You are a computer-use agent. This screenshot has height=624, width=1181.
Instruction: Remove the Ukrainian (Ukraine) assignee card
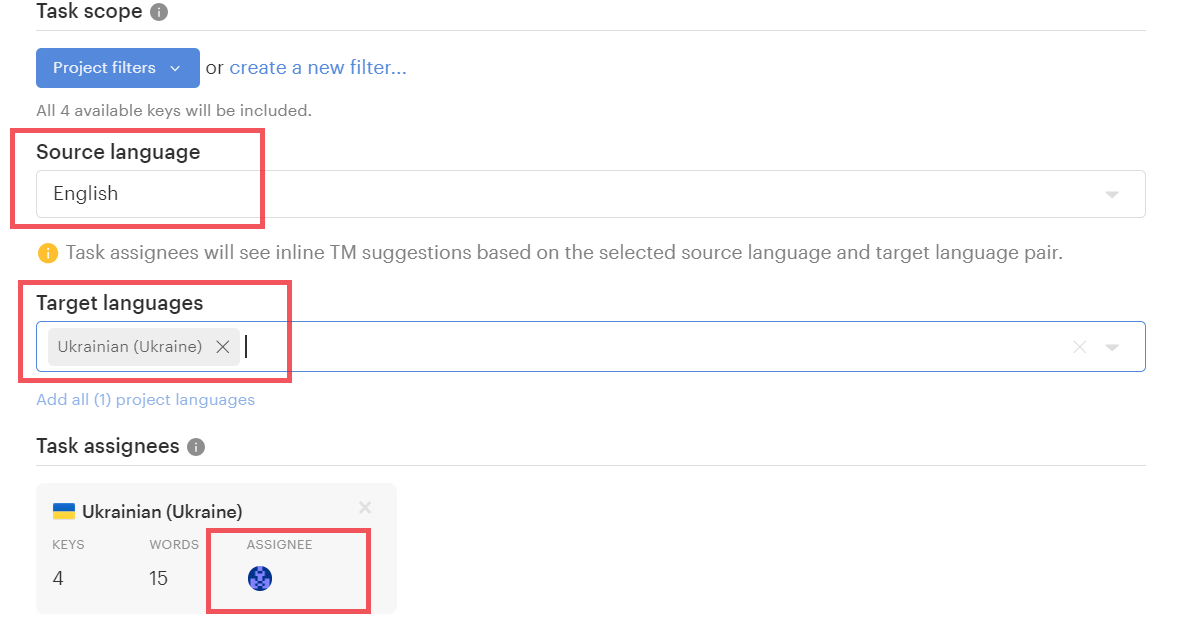(365, 508)
